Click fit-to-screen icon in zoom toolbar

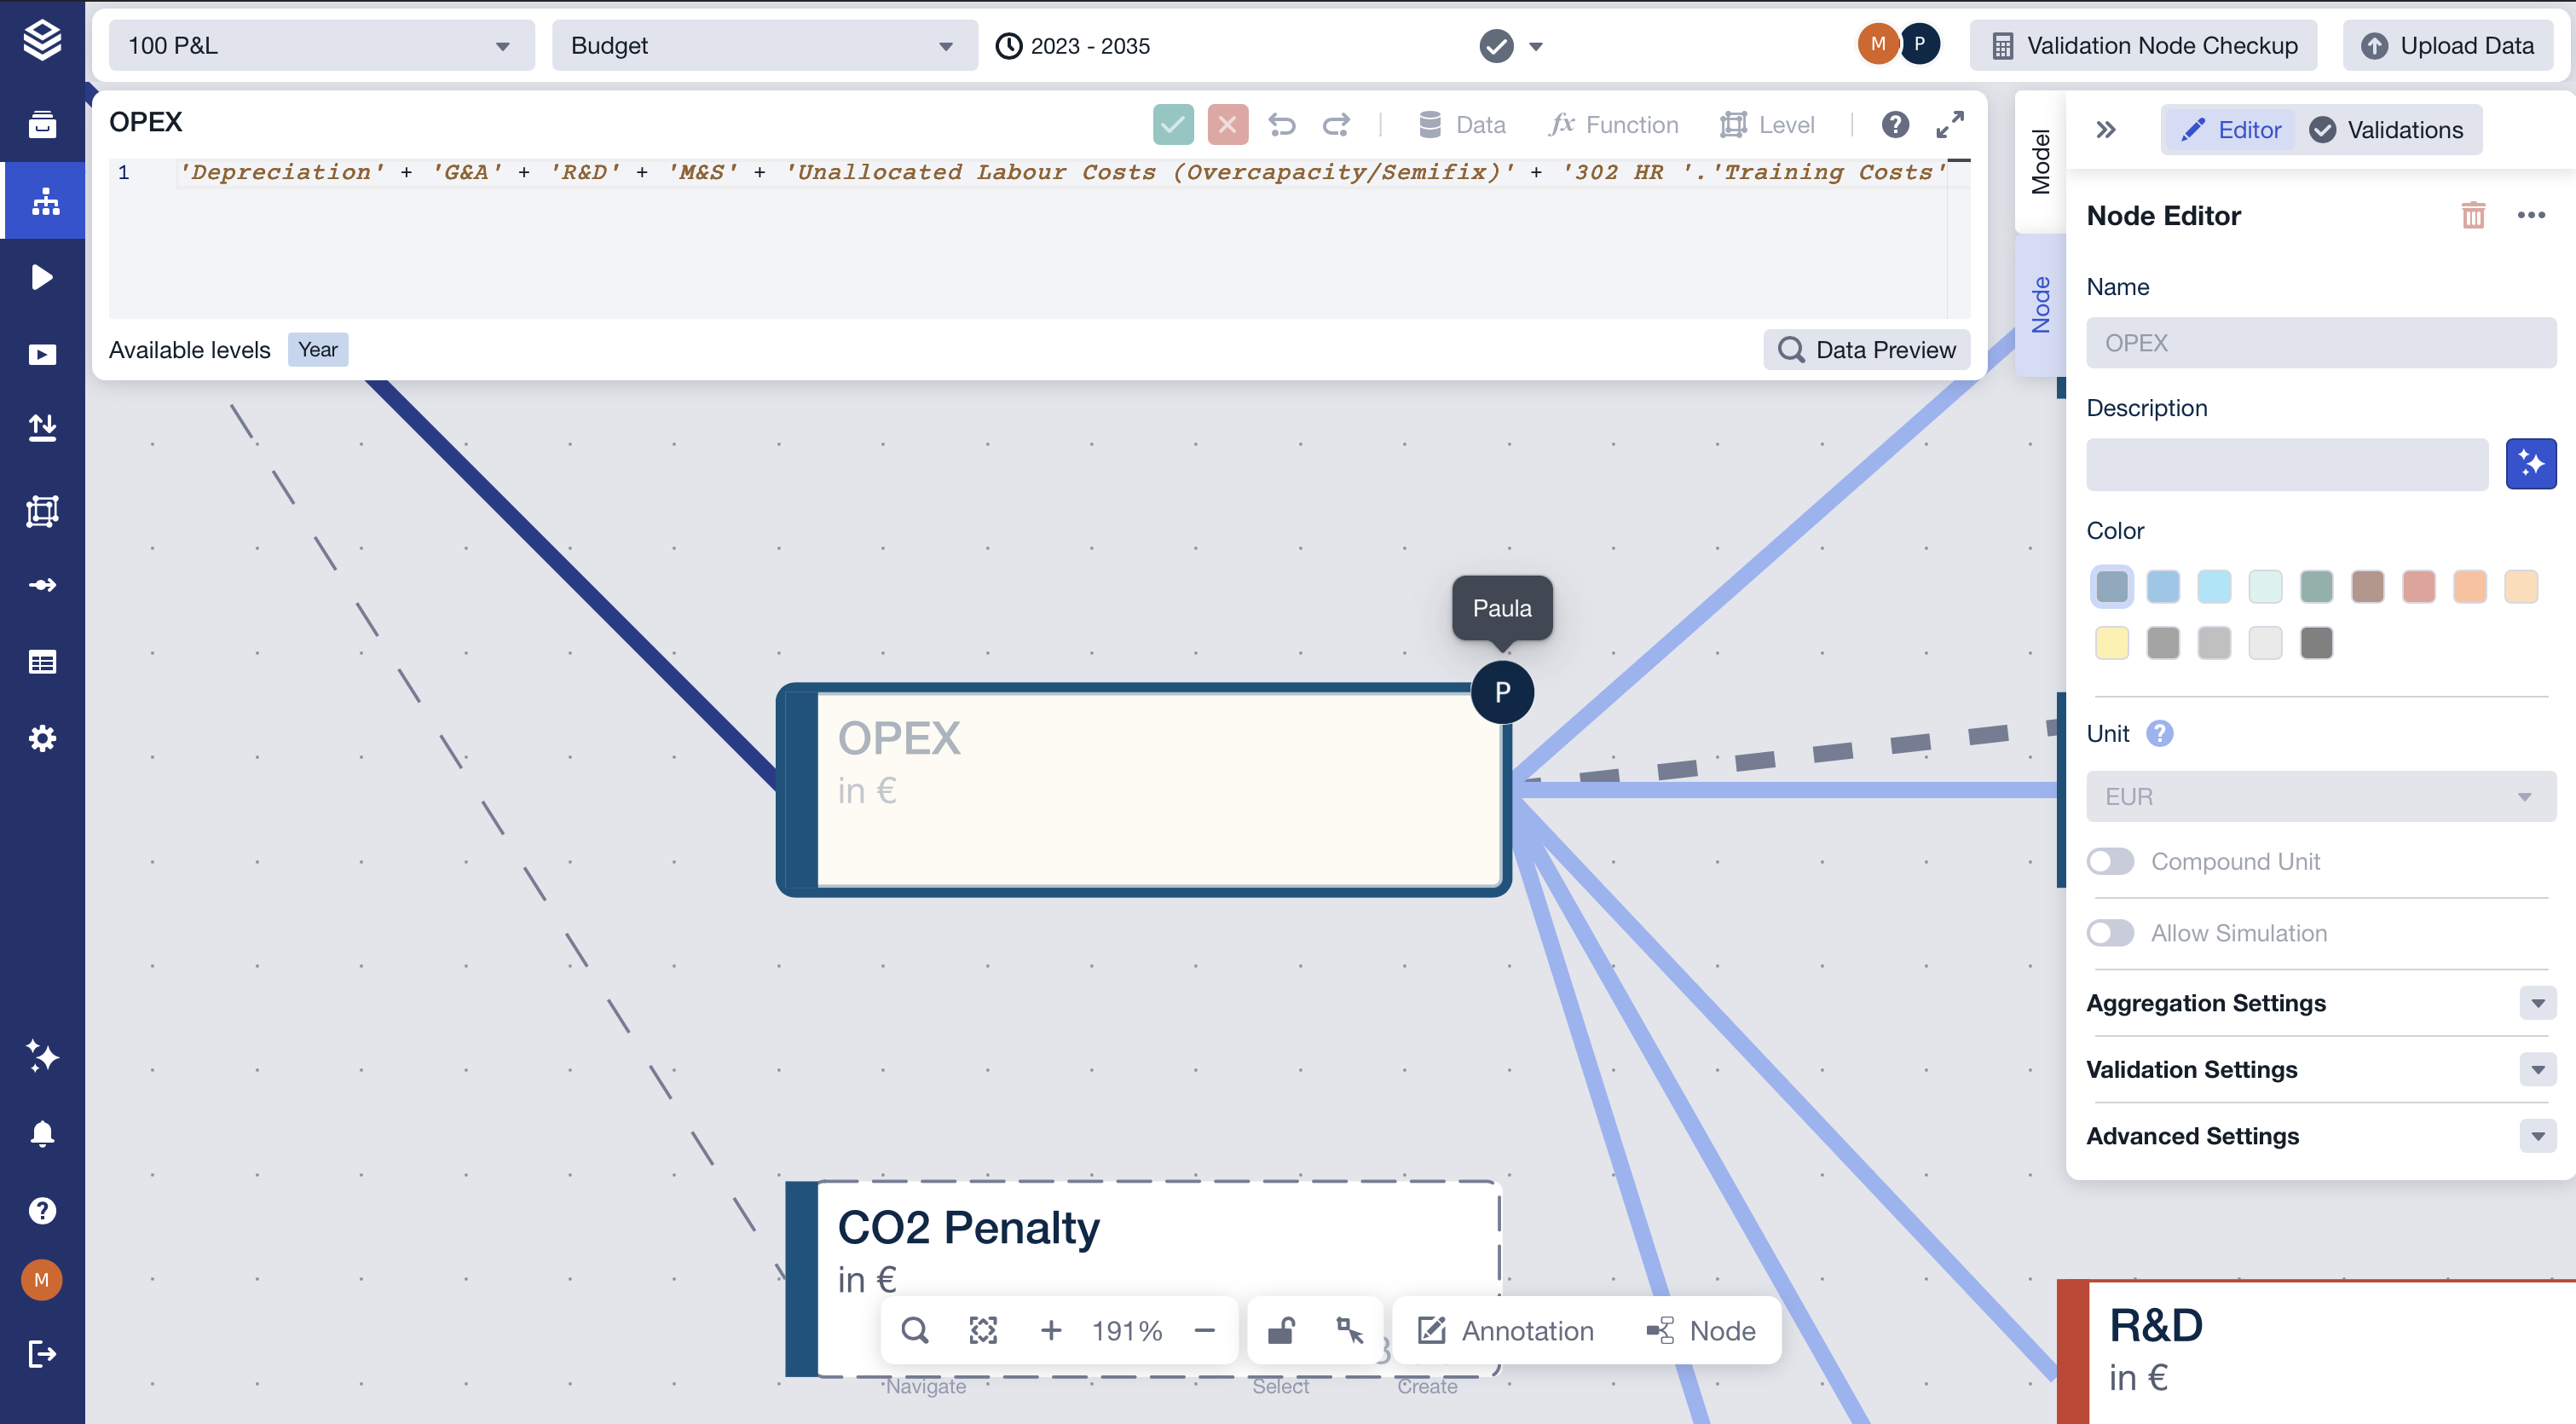click(983, 1330)
